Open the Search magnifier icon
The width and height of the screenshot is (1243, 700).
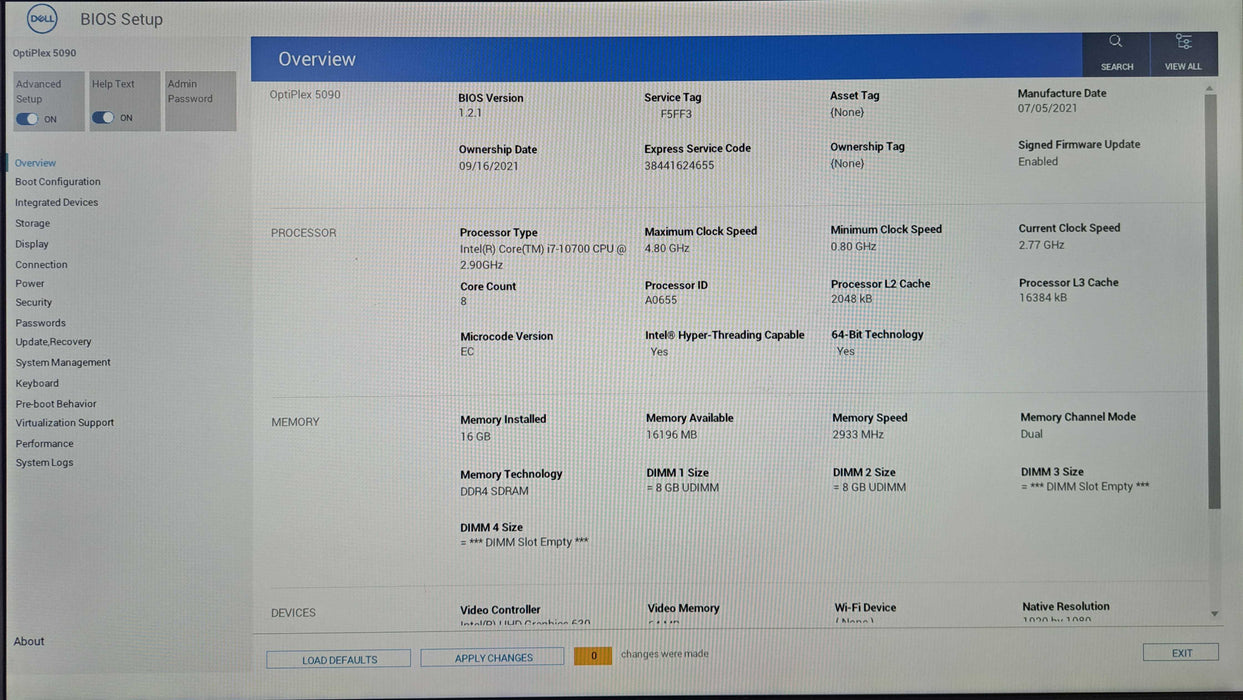point(1116,42)
